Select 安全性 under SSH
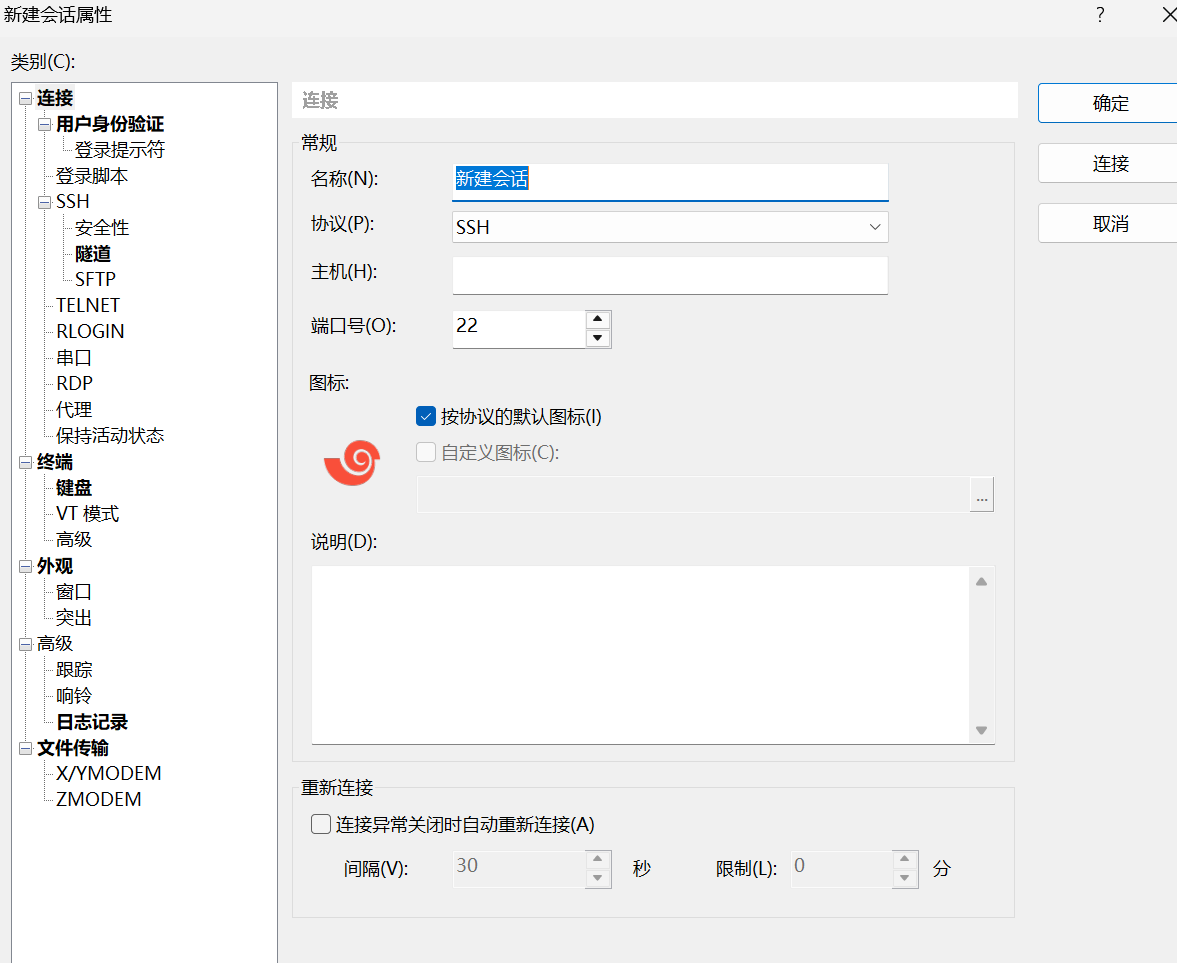This screenshot has width=1177, height=963. point(102,227)
